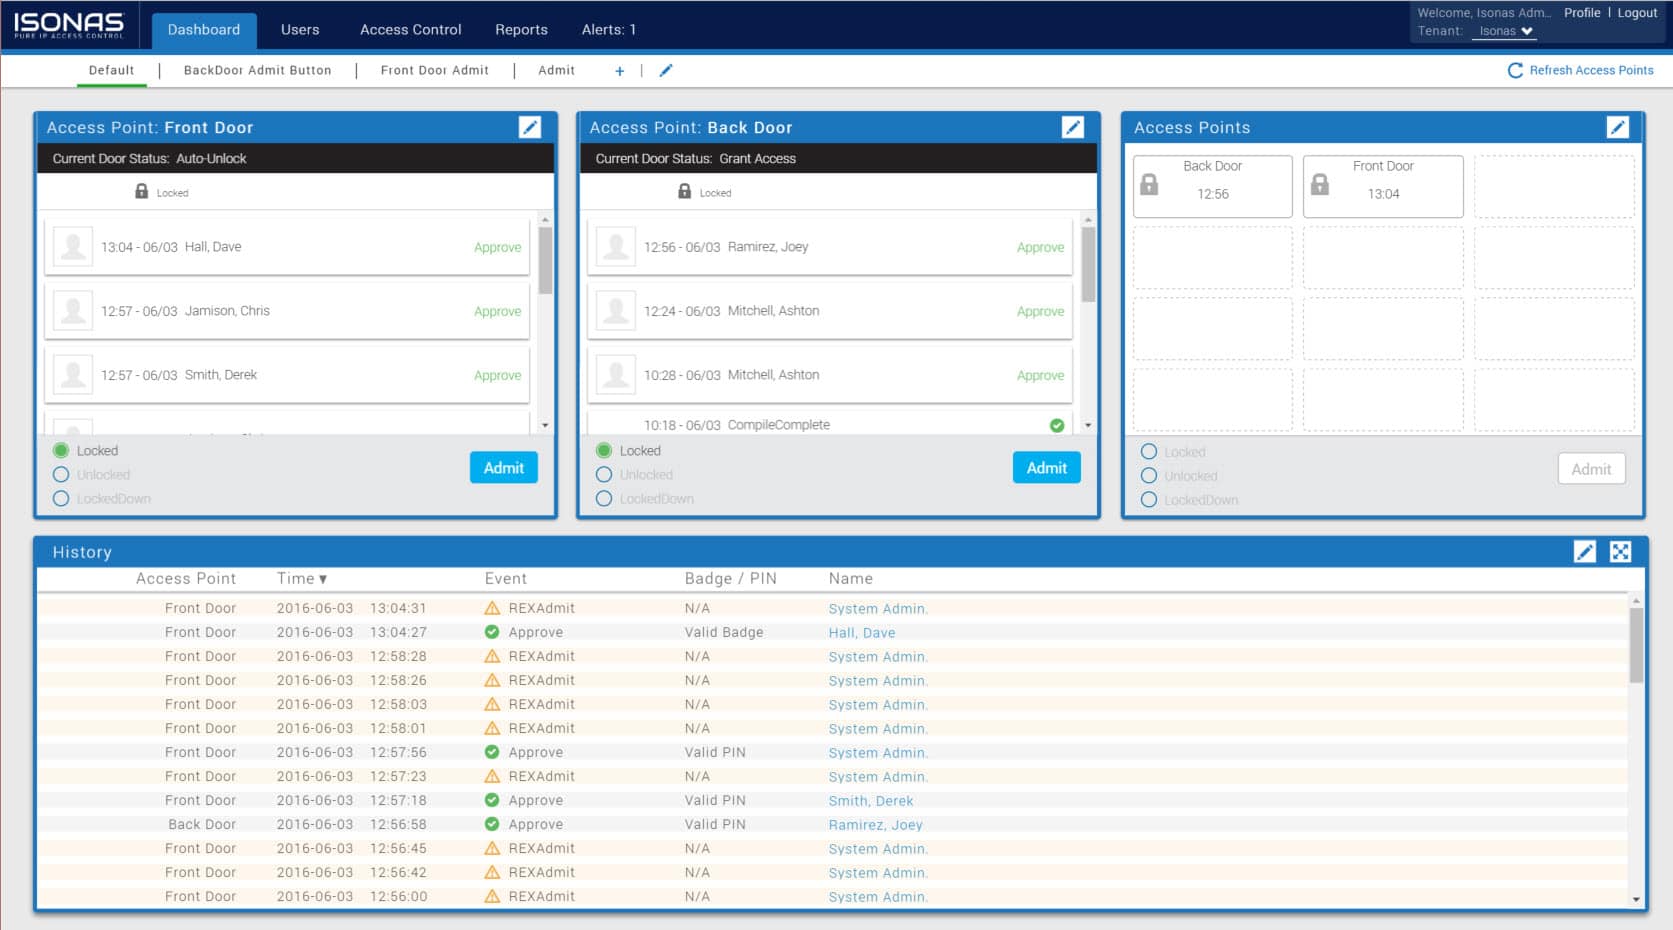Edit the Front Door access point panel
The height and width of the screenshot is (930, 1673).
click(530, 127)
